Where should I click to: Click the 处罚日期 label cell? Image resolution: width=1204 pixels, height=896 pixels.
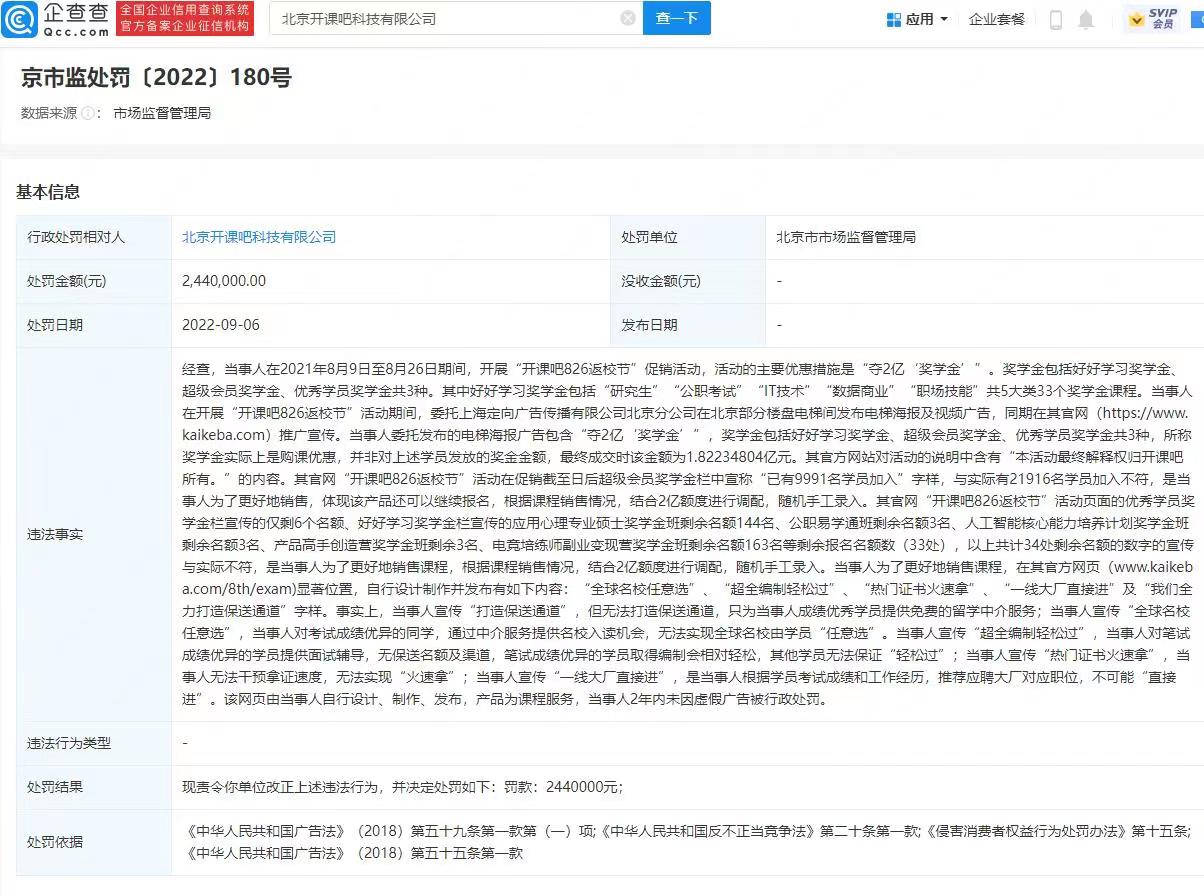(94, 325)
